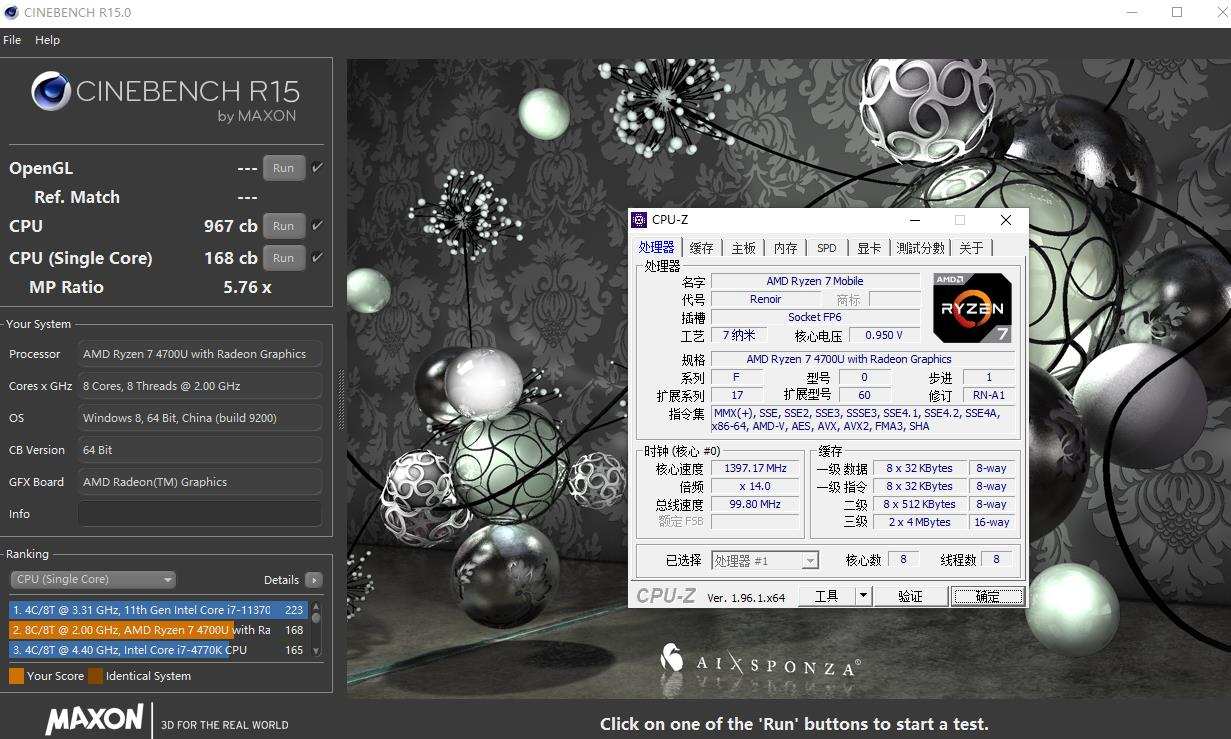Viewport: 1231px width, 739px height.
Task: Close the CPU-Z window
Action: coord(1006,220)
